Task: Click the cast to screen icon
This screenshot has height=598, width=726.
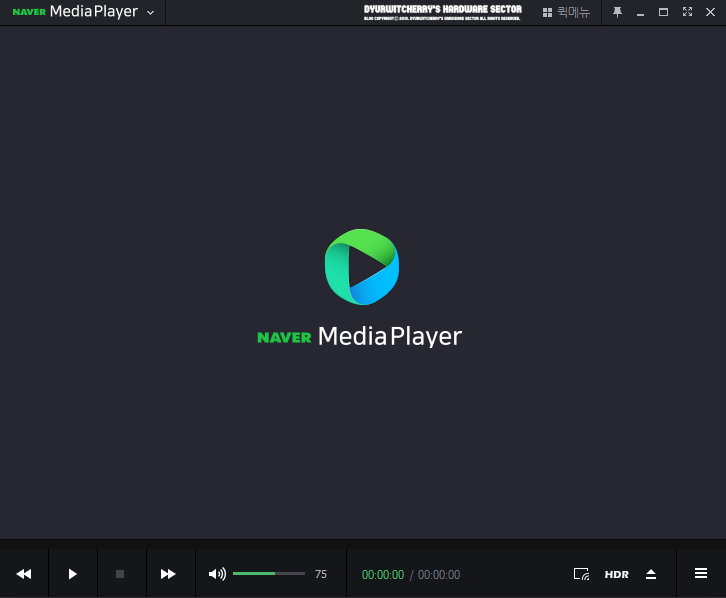Action: (x=581, y=574)
